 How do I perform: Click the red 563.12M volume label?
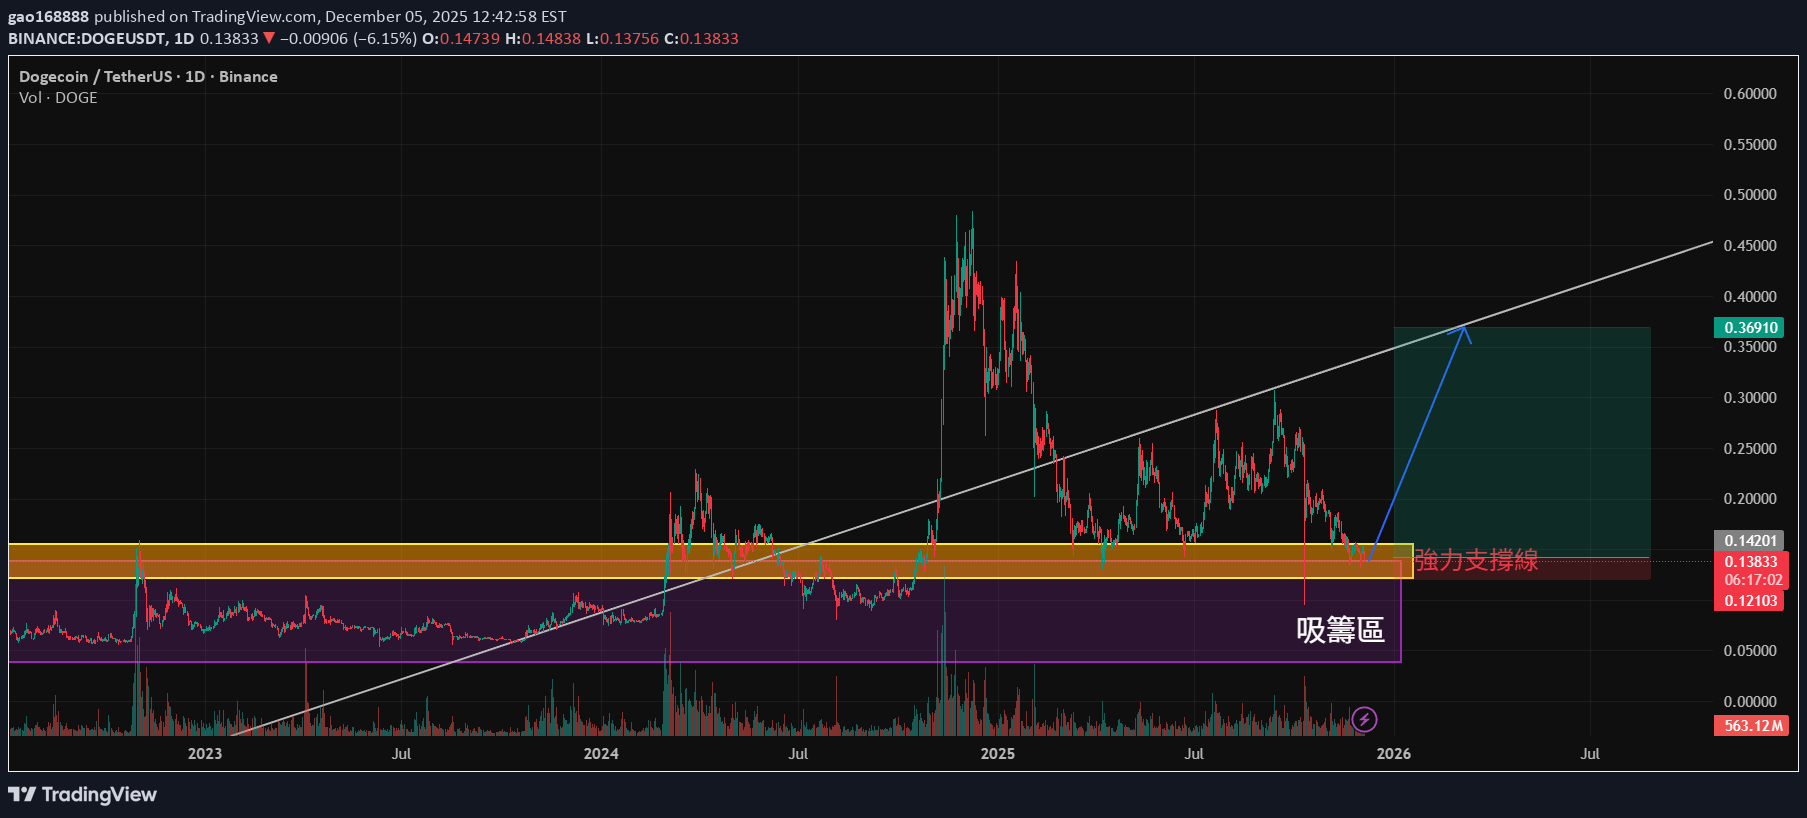click(x=1753, y=726)
